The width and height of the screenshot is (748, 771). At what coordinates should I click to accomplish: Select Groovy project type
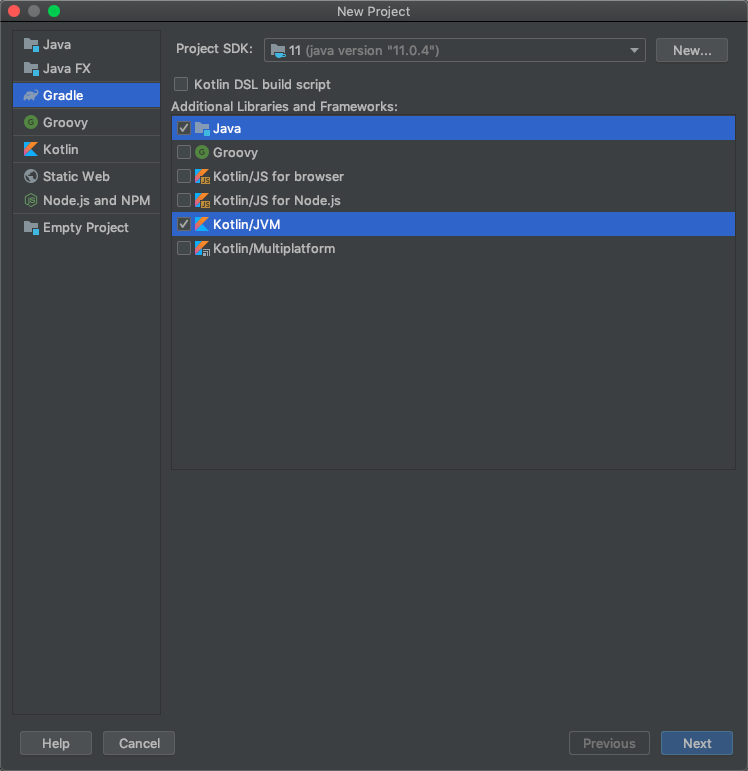point(87,122)
